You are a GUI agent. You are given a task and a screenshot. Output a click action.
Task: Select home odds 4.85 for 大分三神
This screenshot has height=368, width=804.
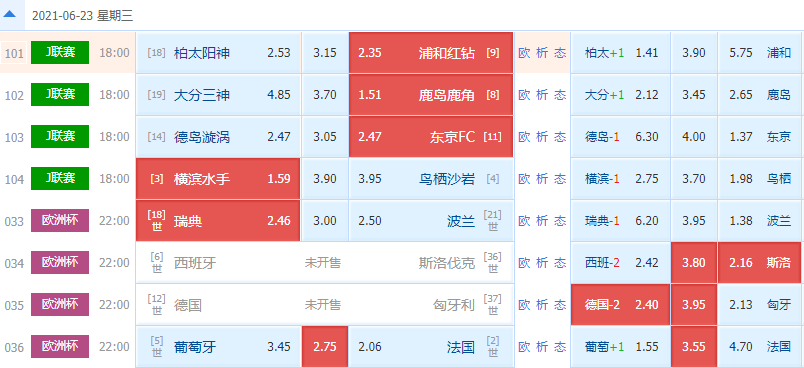pos(218,95)
